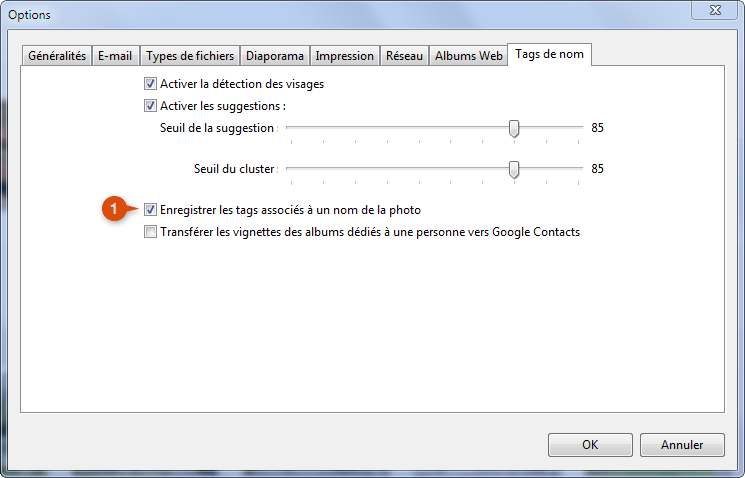Click the Seuil de la suggestion slider track
Viewport: 745px width, 478px height.
[434, 127]
